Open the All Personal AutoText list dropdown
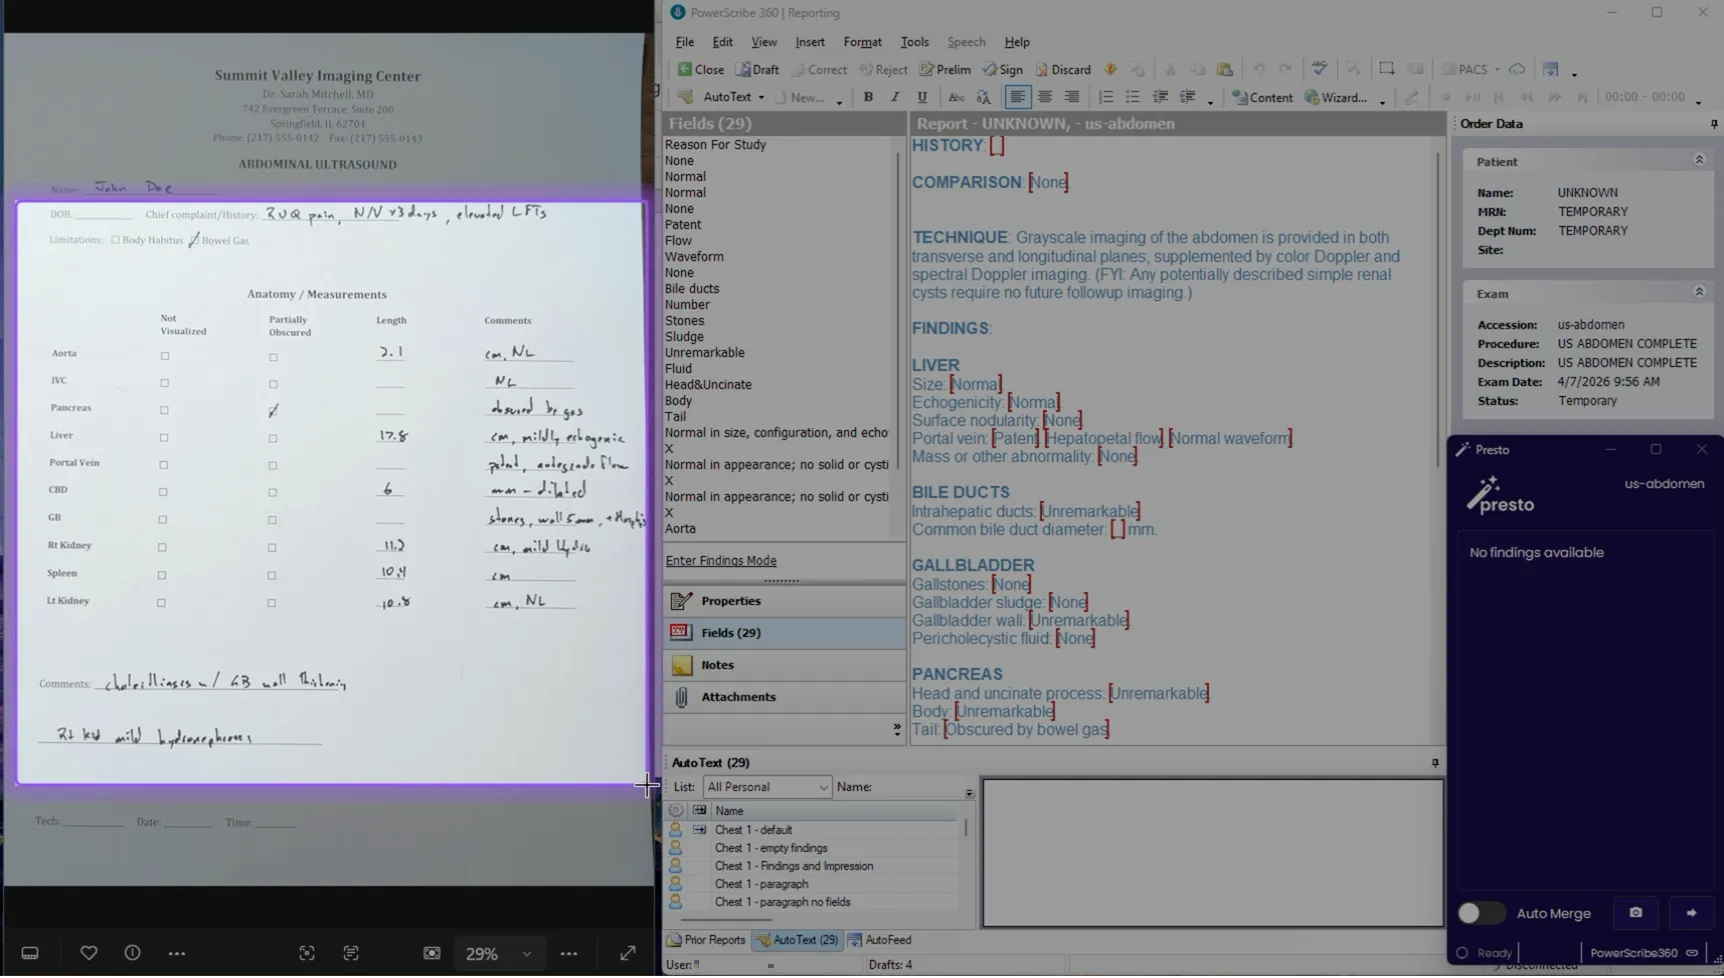1724x978 pixels. click(x=822, y=787)
